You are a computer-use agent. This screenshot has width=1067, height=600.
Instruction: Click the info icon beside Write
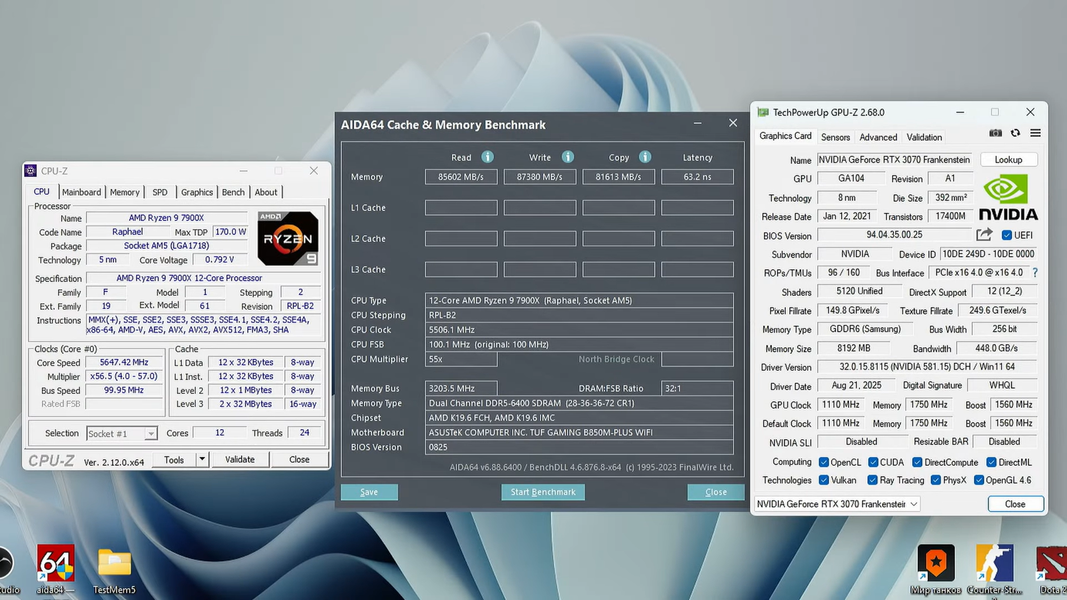click(568, 157)
